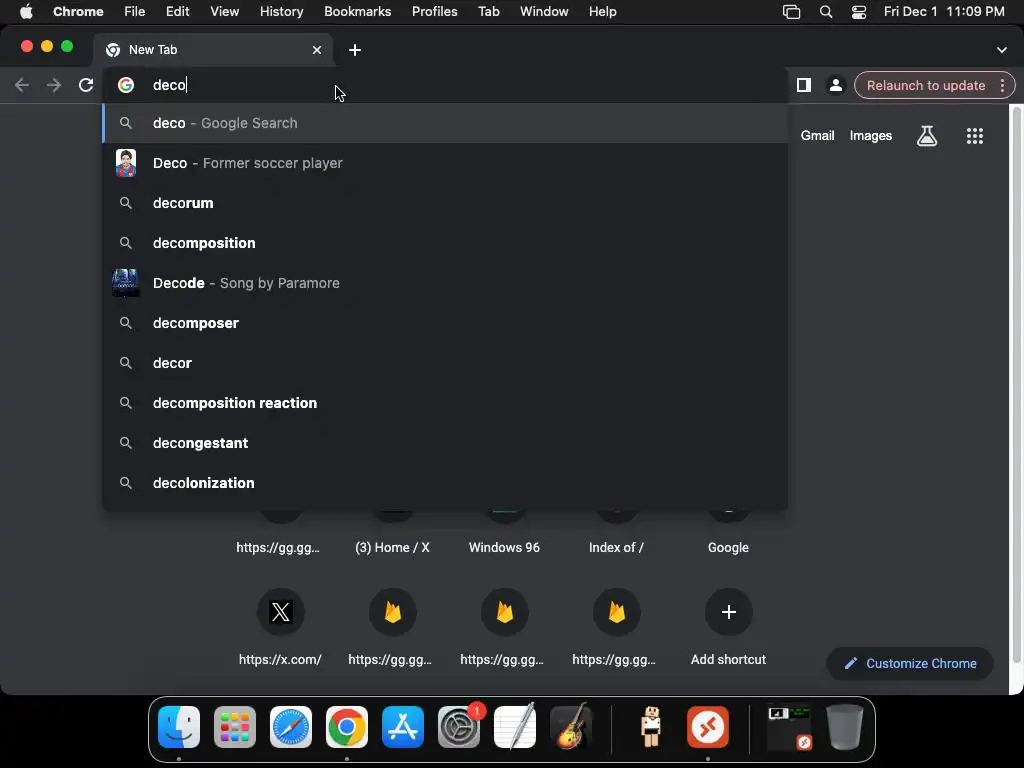Choose decomposition reaction suggestion
Screen dimensions: 1024x768
coord(445,403)
